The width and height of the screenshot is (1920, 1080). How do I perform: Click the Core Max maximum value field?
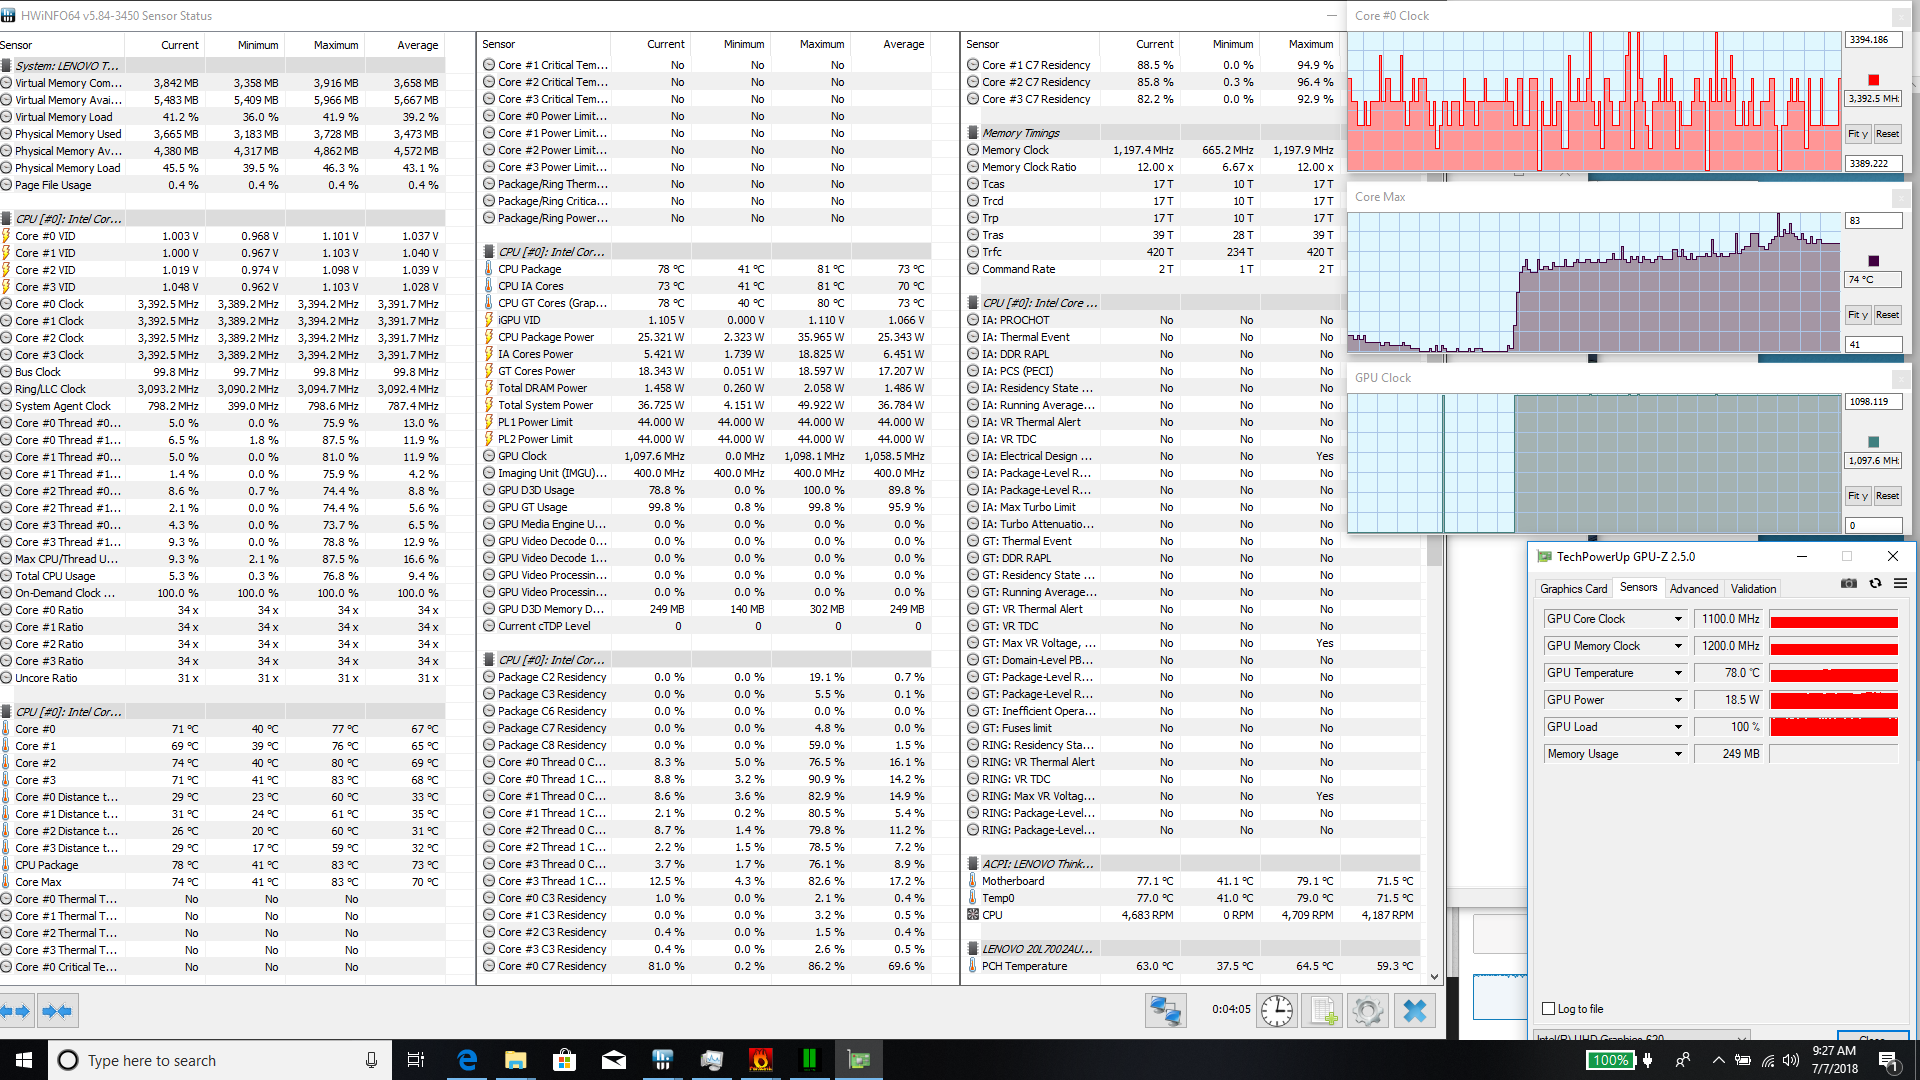tap(1873, 221)
